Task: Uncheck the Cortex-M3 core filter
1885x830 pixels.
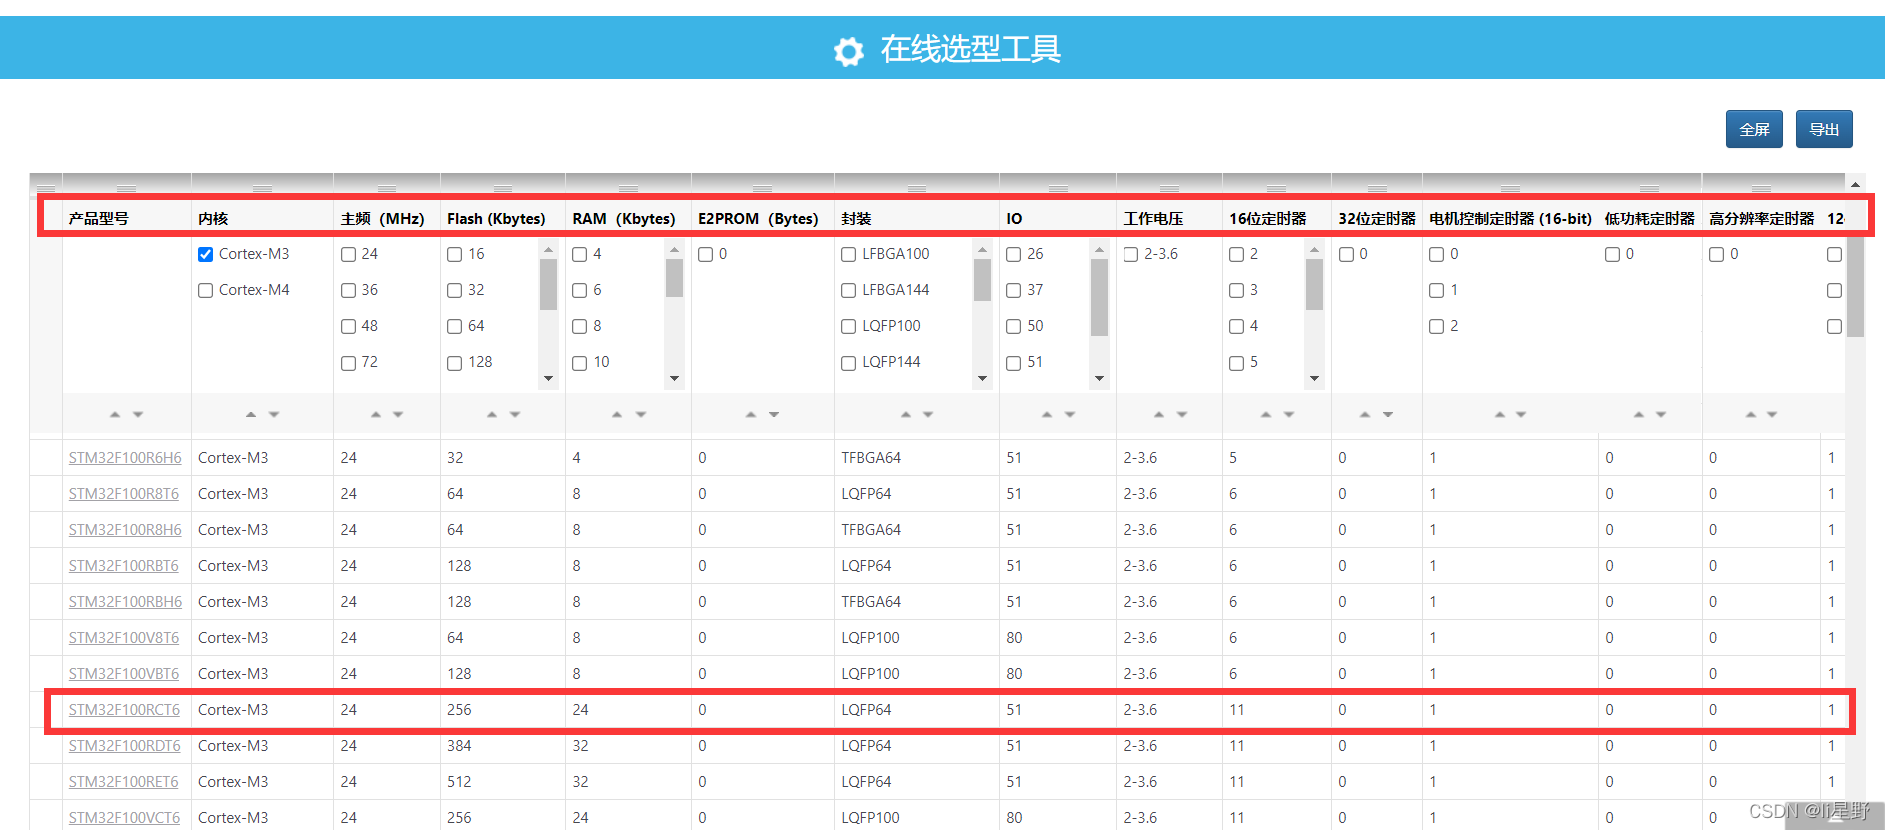Action: [205, 255]
